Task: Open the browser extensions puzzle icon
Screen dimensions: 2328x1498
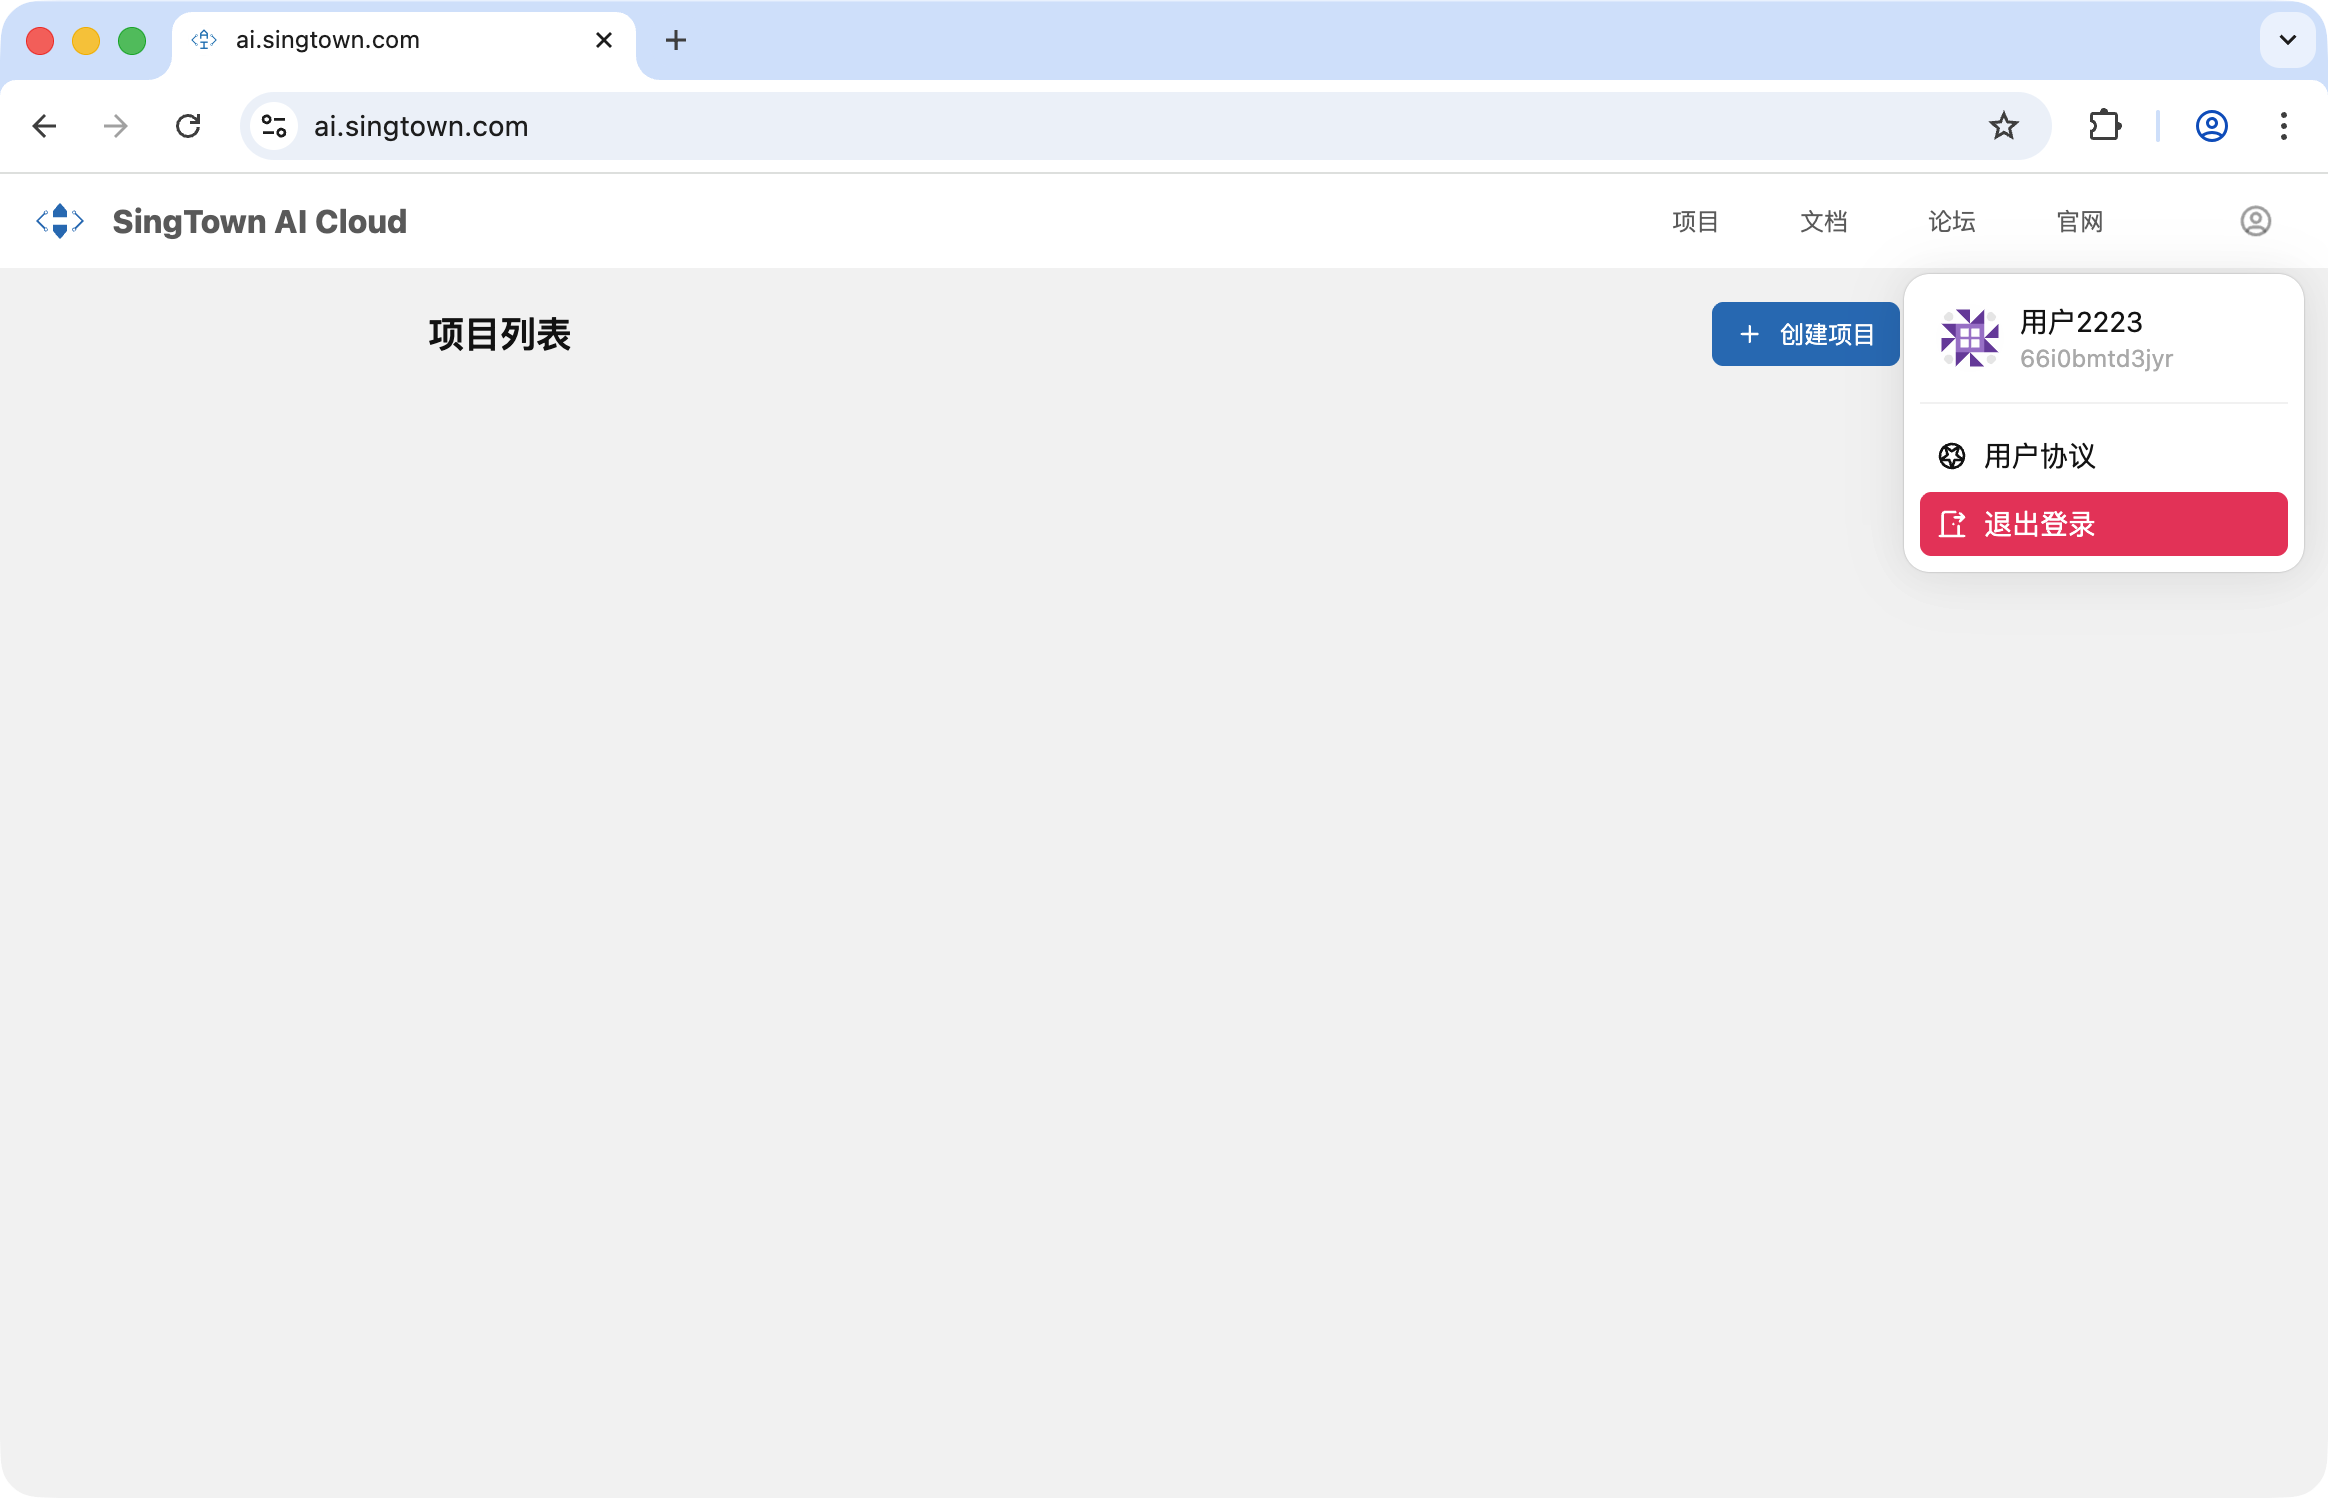Action: [x=2105, y=126]
